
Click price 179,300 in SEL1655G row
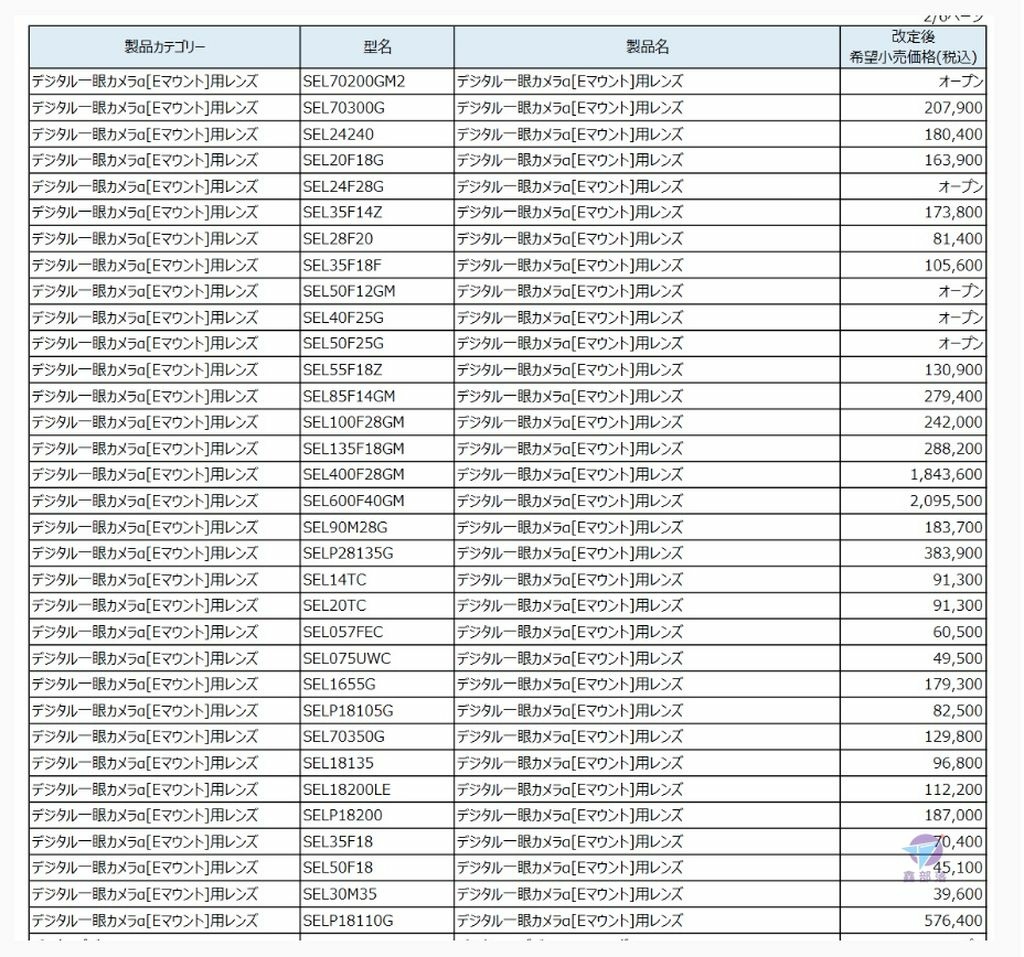pyautogui.click(x=953, y=685)
